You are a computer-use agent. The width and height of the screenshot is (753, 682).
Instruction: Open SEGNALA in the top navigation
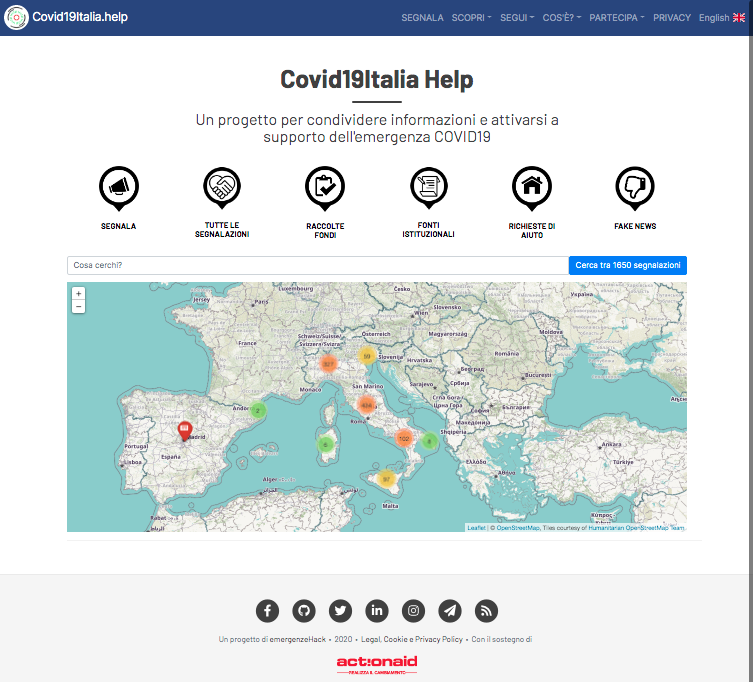pyautogui.click(x=423, y=18)
